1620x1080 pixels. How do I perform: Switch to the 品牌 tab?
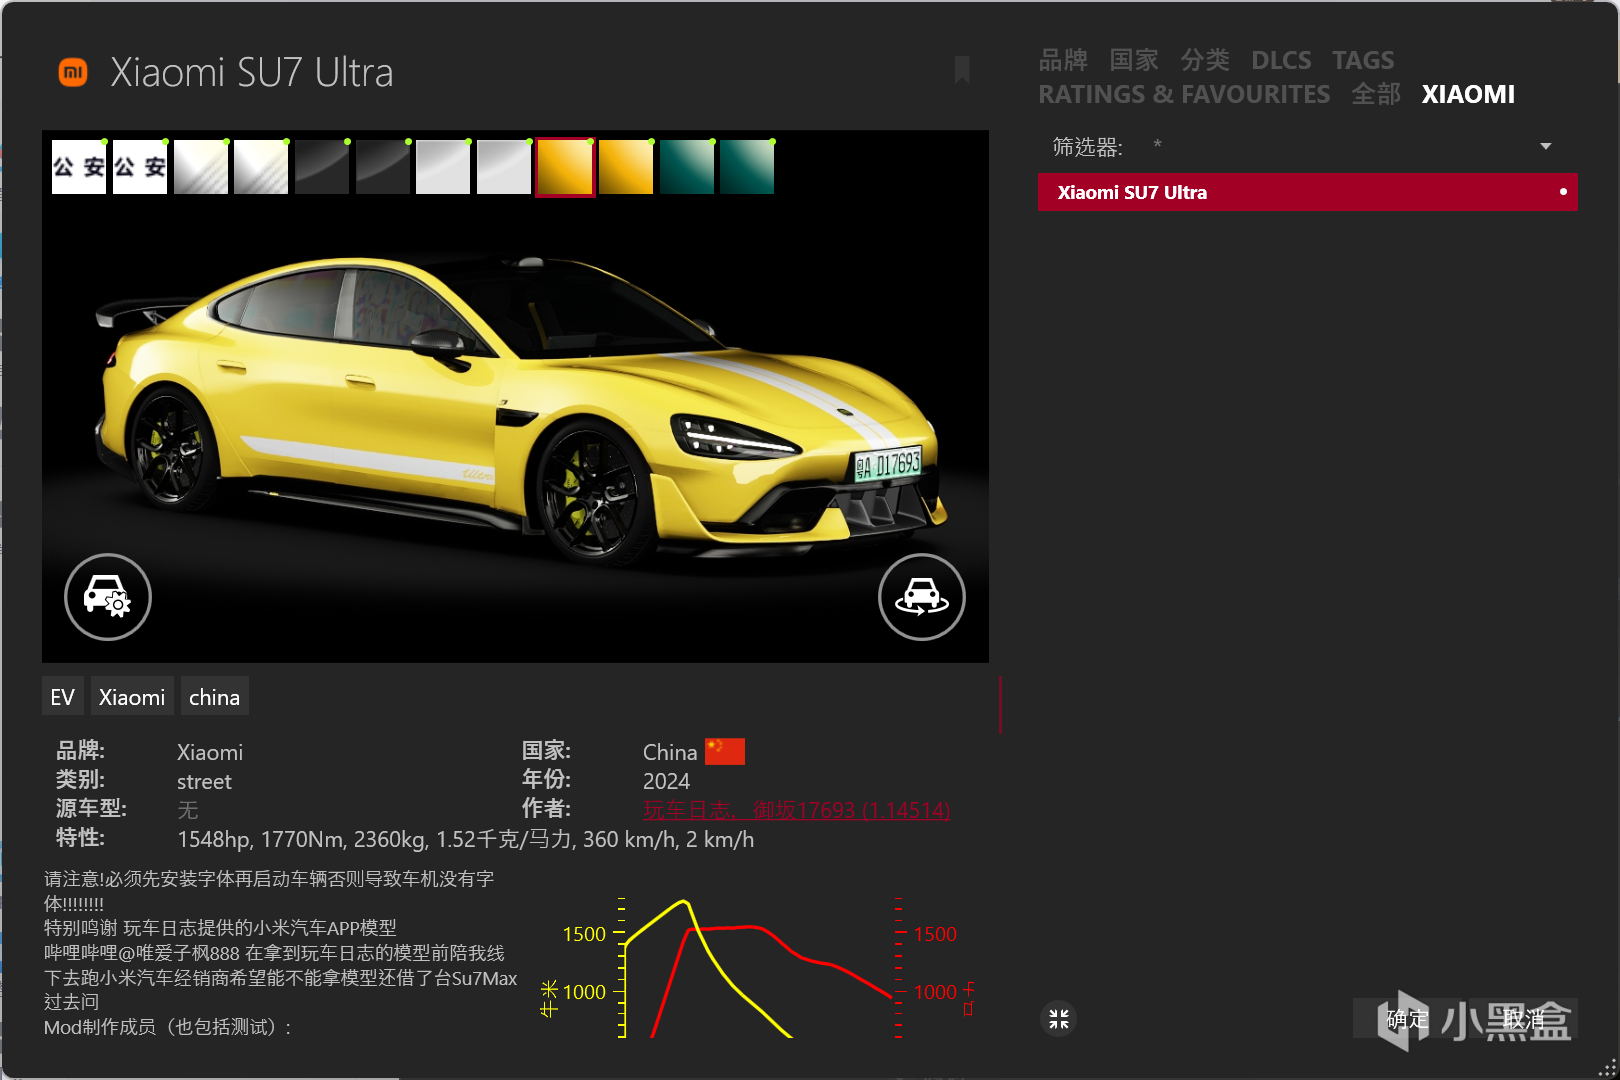tap(1063, 60)
